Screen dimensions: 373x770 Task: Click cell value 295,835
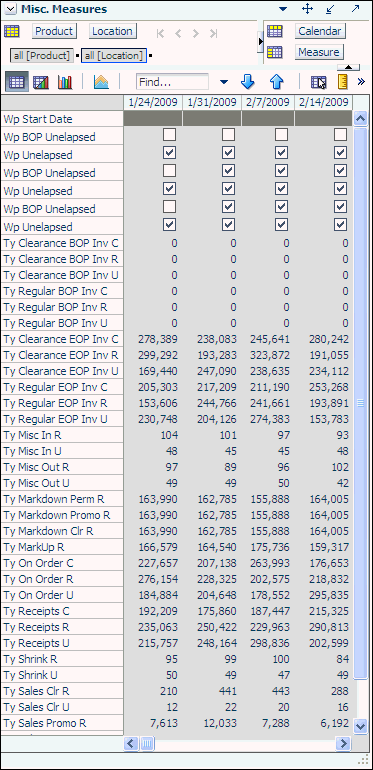(x=329, y=595)
